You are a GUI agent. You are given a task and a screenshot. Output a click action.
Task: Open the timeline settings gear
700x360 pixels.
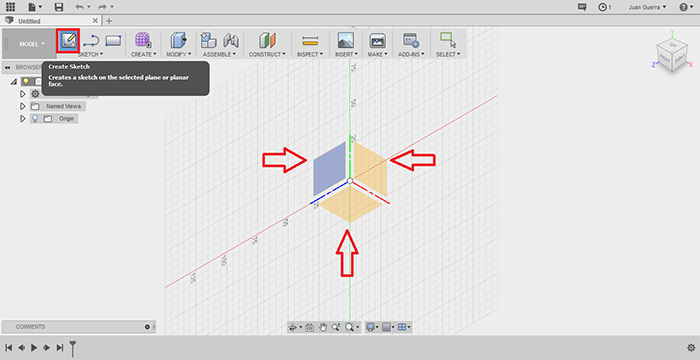[x=691, y=347]
